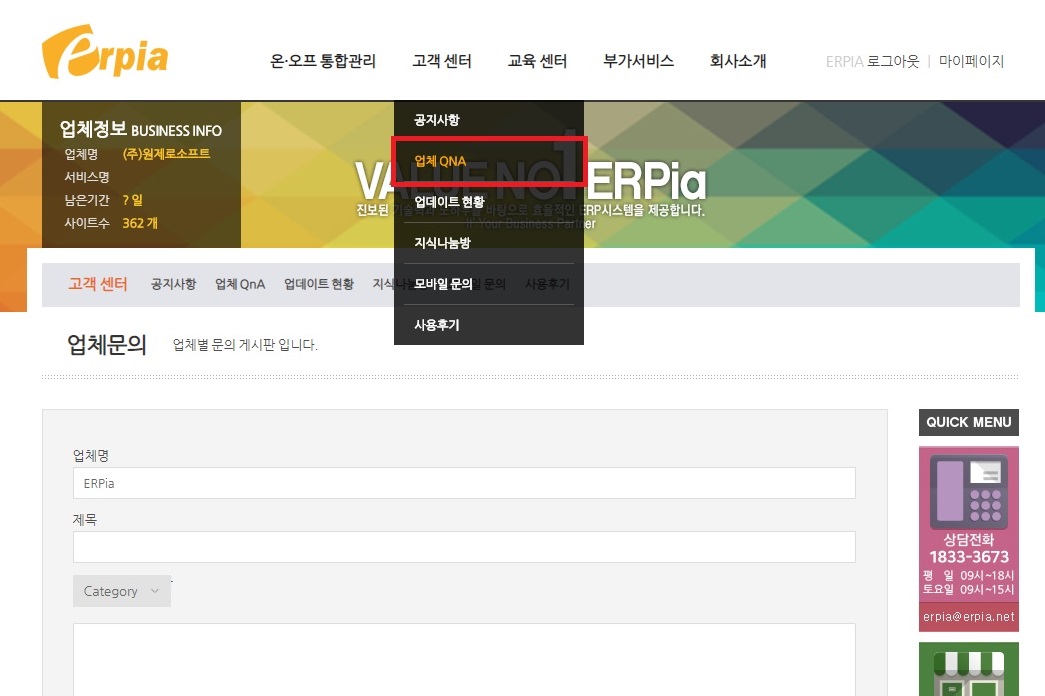The width and height of the screenshot is (1045, 696).
Task: Open 온·오프 통합관리 main menu
Action: (x=323, y=61)
